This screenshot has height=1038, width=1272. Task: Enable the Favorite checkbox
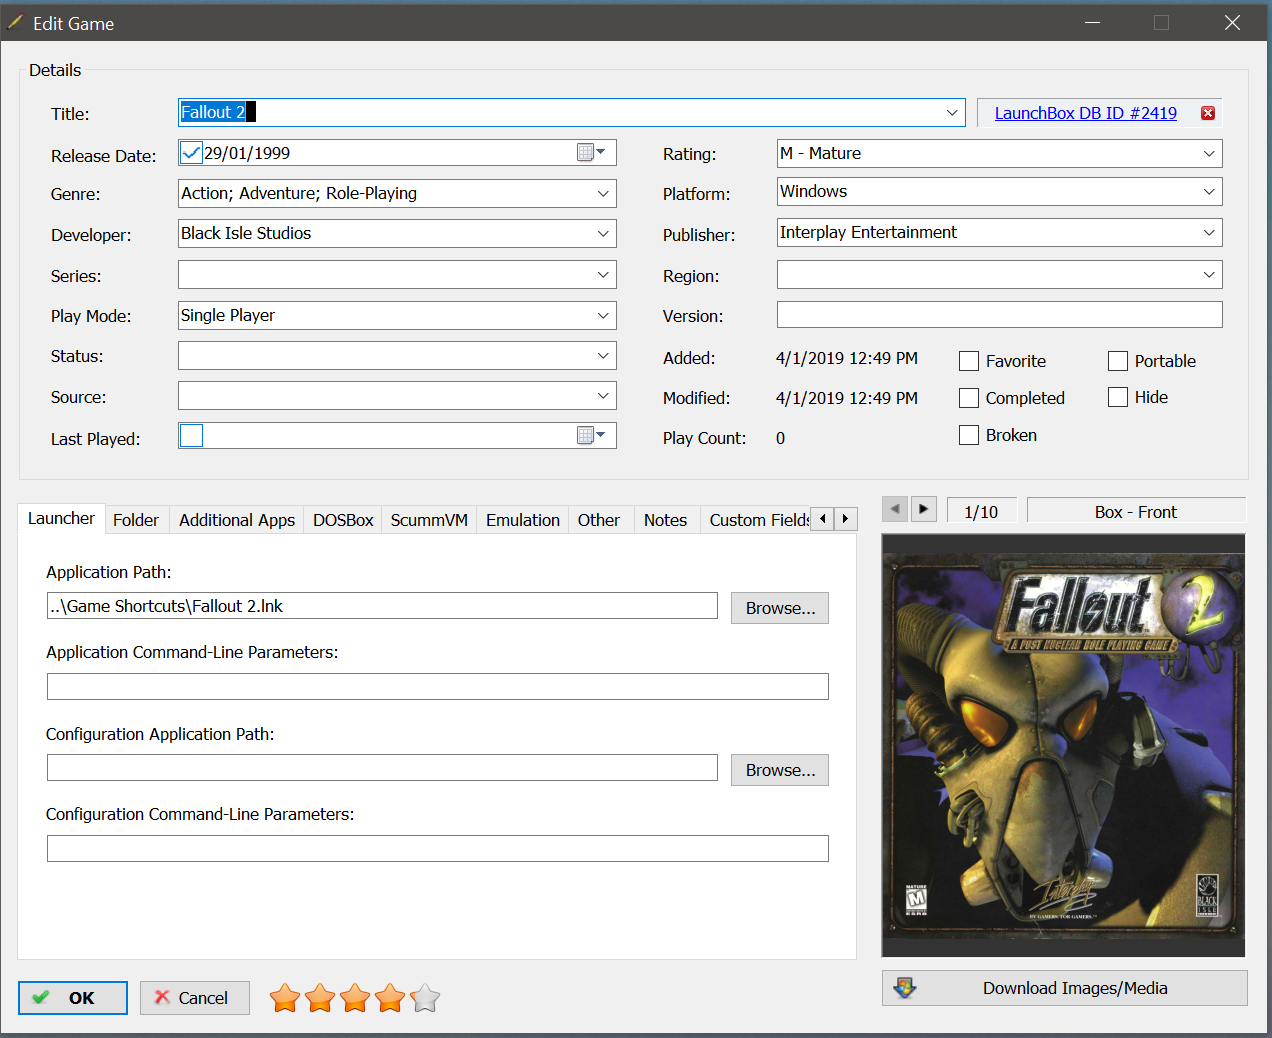coord(969,361)
